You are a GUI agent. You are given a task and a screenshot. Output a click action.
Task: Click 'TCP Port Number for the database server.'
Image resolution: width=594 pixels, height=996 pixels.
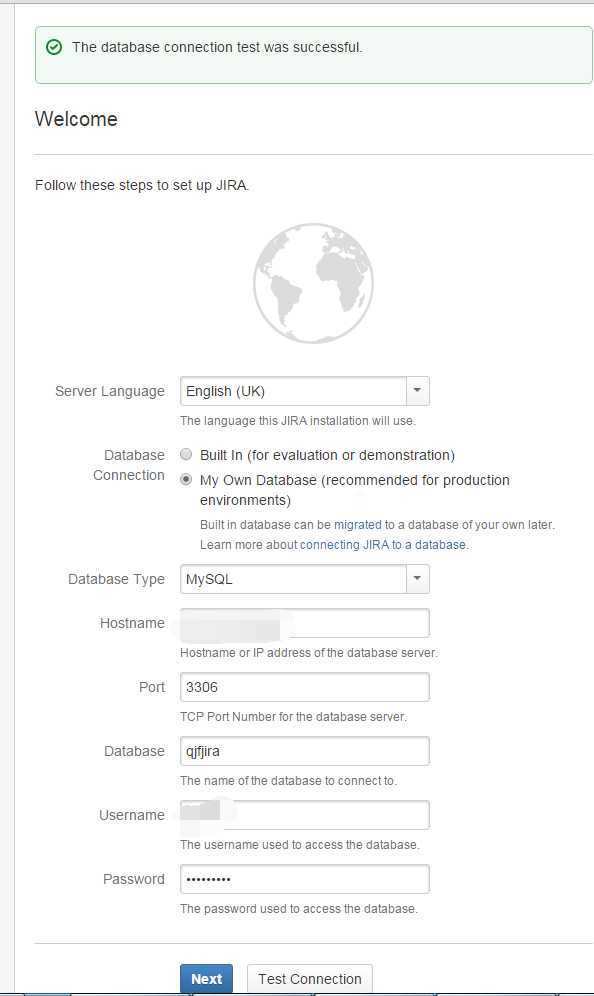pyautogui.click(x=294, y=717)
